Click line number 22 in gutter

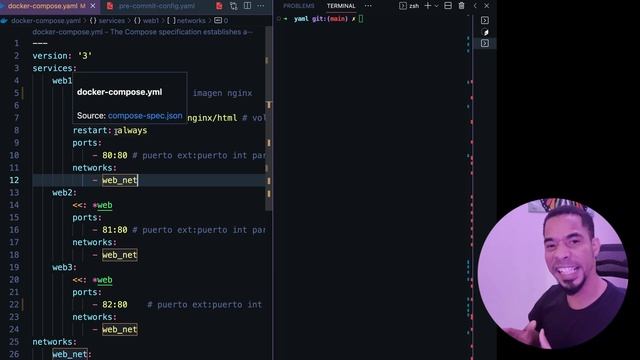coord(14,305)
